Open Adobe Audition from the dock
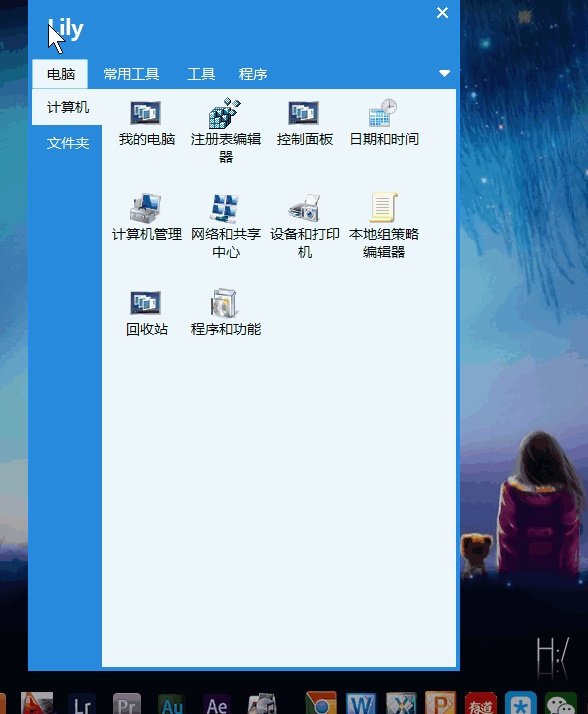Image resolution: width=588 pixels, height=714 pixels. coord(172,703)
